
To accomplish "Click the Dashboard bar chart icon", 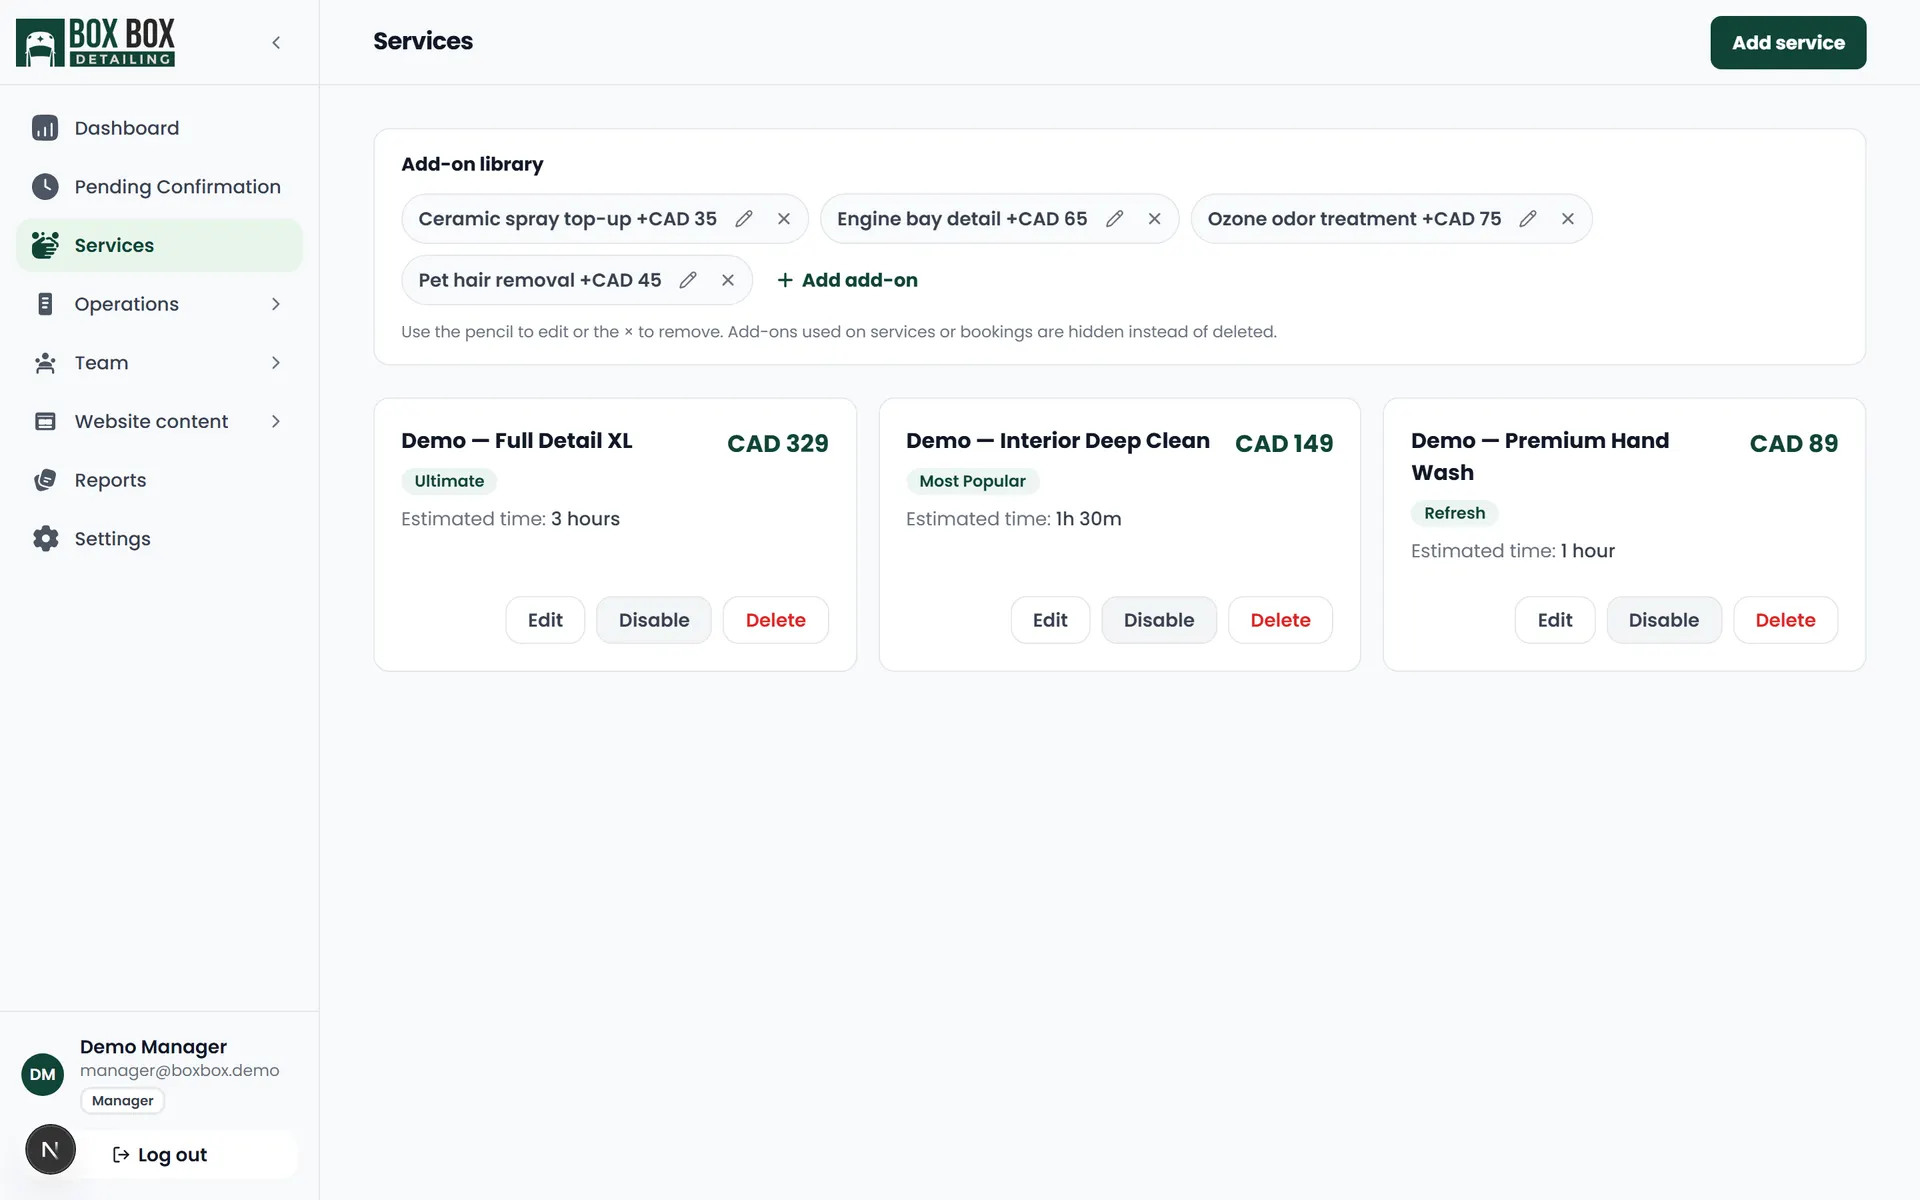I will pos(45,128).
